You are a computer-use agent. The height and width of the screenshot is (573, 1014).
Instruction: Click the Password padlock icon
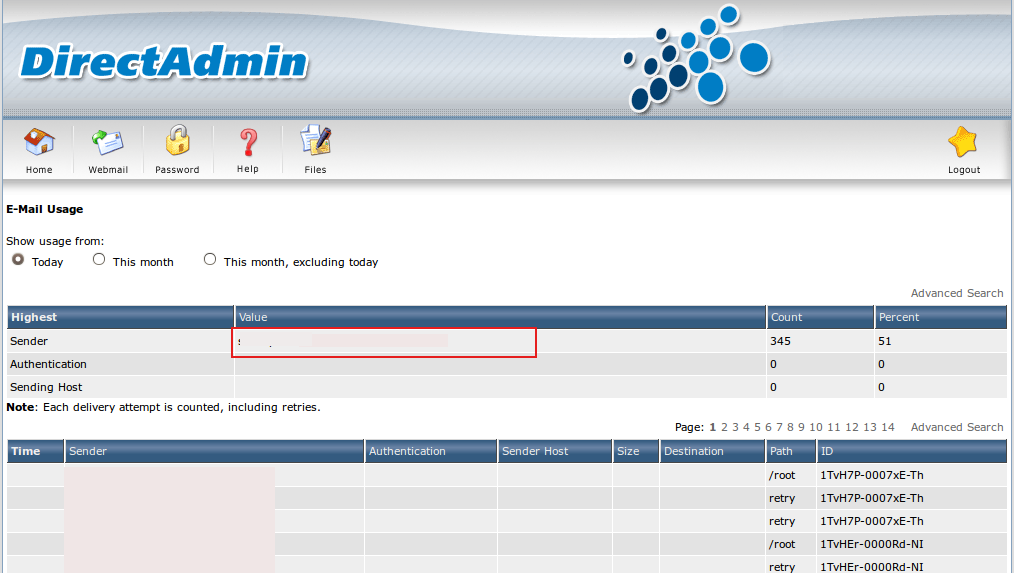tap(177, 141)
